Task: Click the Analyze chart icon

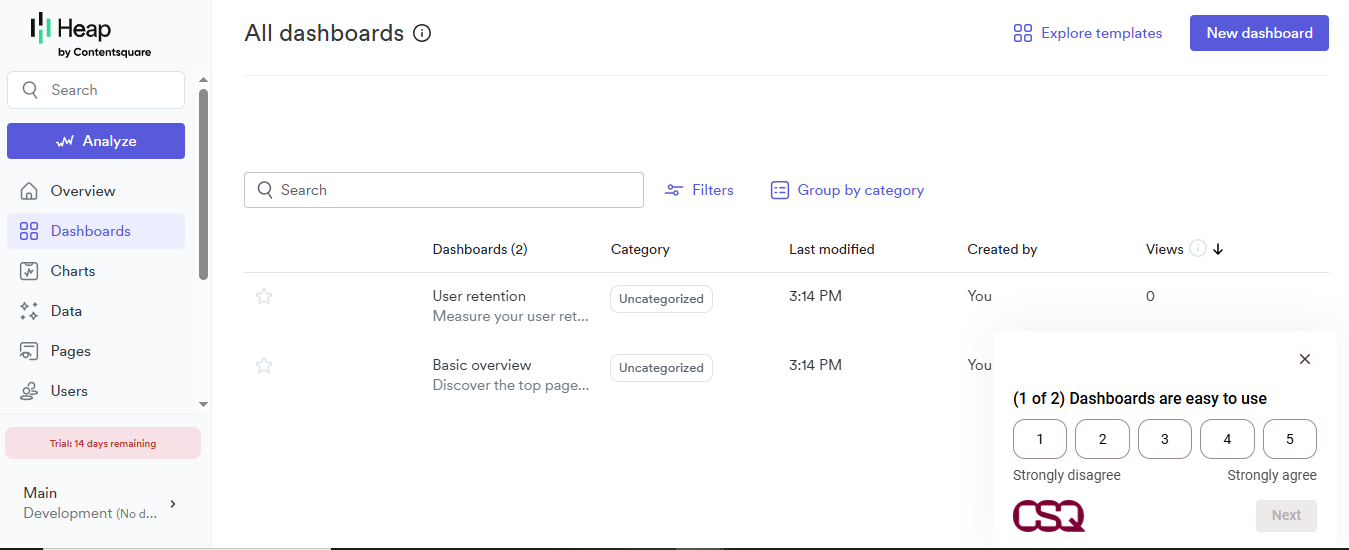Action: point(65,141)
